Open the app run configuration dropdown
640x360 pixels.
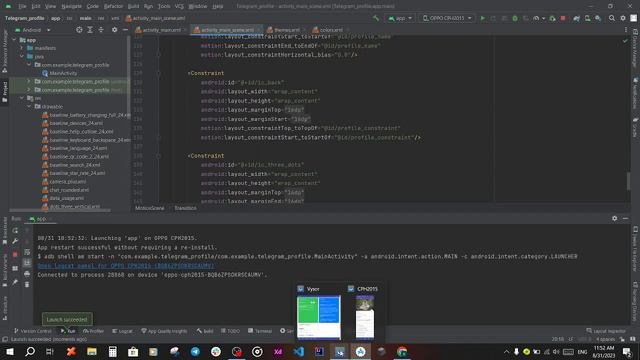pyautogui.click(x=400, y=18)
